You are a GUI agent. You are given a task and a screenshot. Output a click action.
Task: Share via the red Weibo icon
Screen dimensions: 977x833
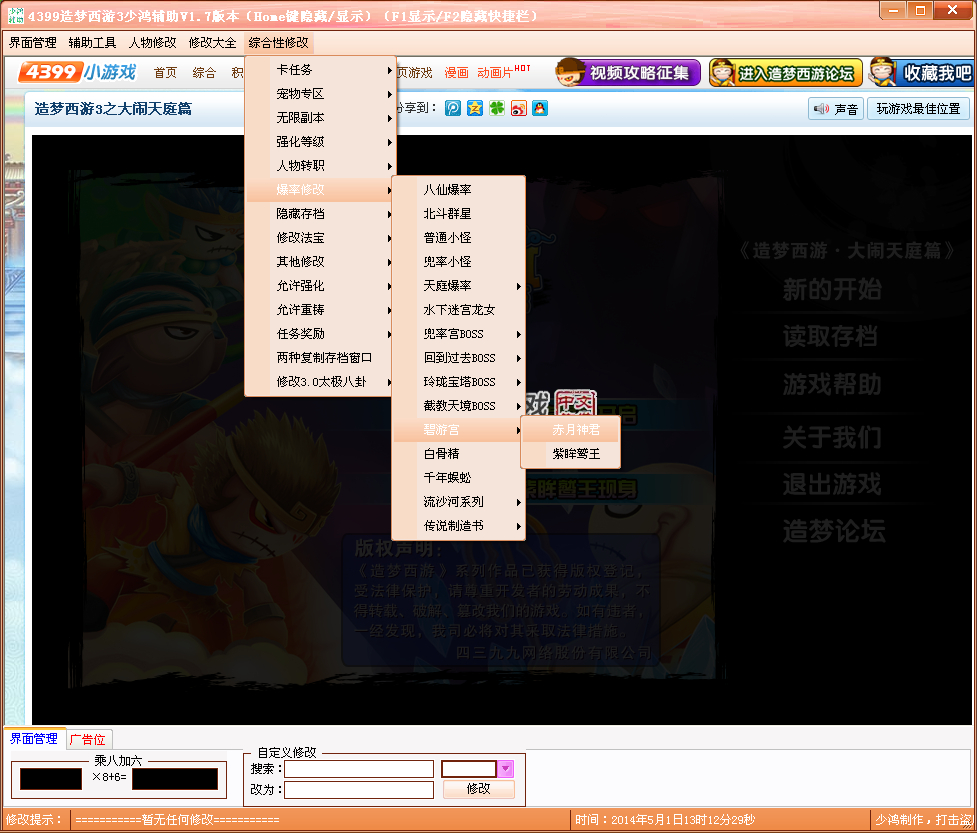pos(518,108)
